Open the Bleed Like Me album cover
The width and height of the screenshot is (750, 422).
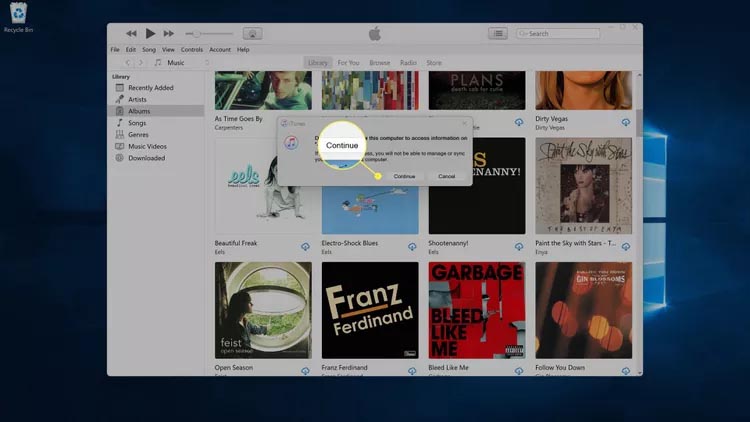(477, 310)
